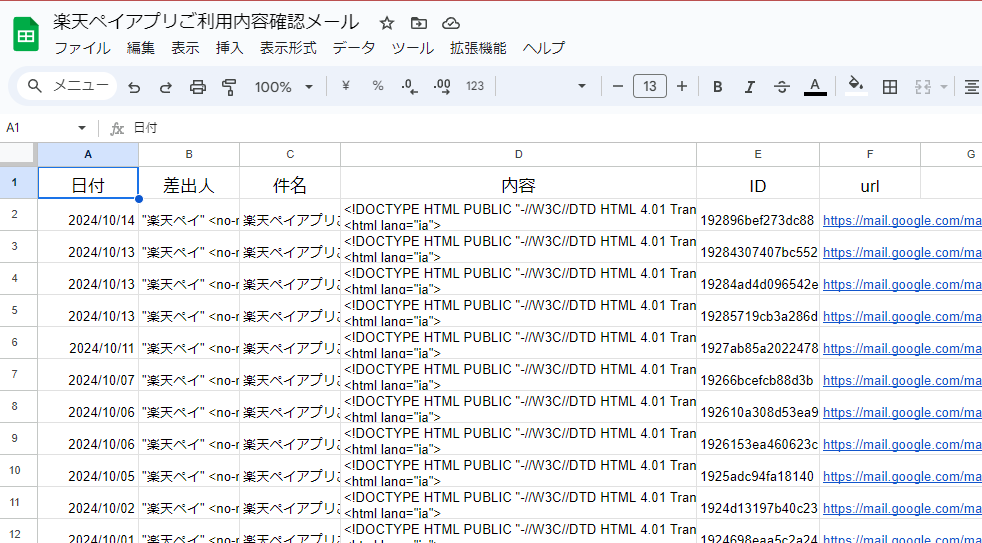Click the merge cells icon
This screenshot has width=982, height=543.
[x=923, y=86]
